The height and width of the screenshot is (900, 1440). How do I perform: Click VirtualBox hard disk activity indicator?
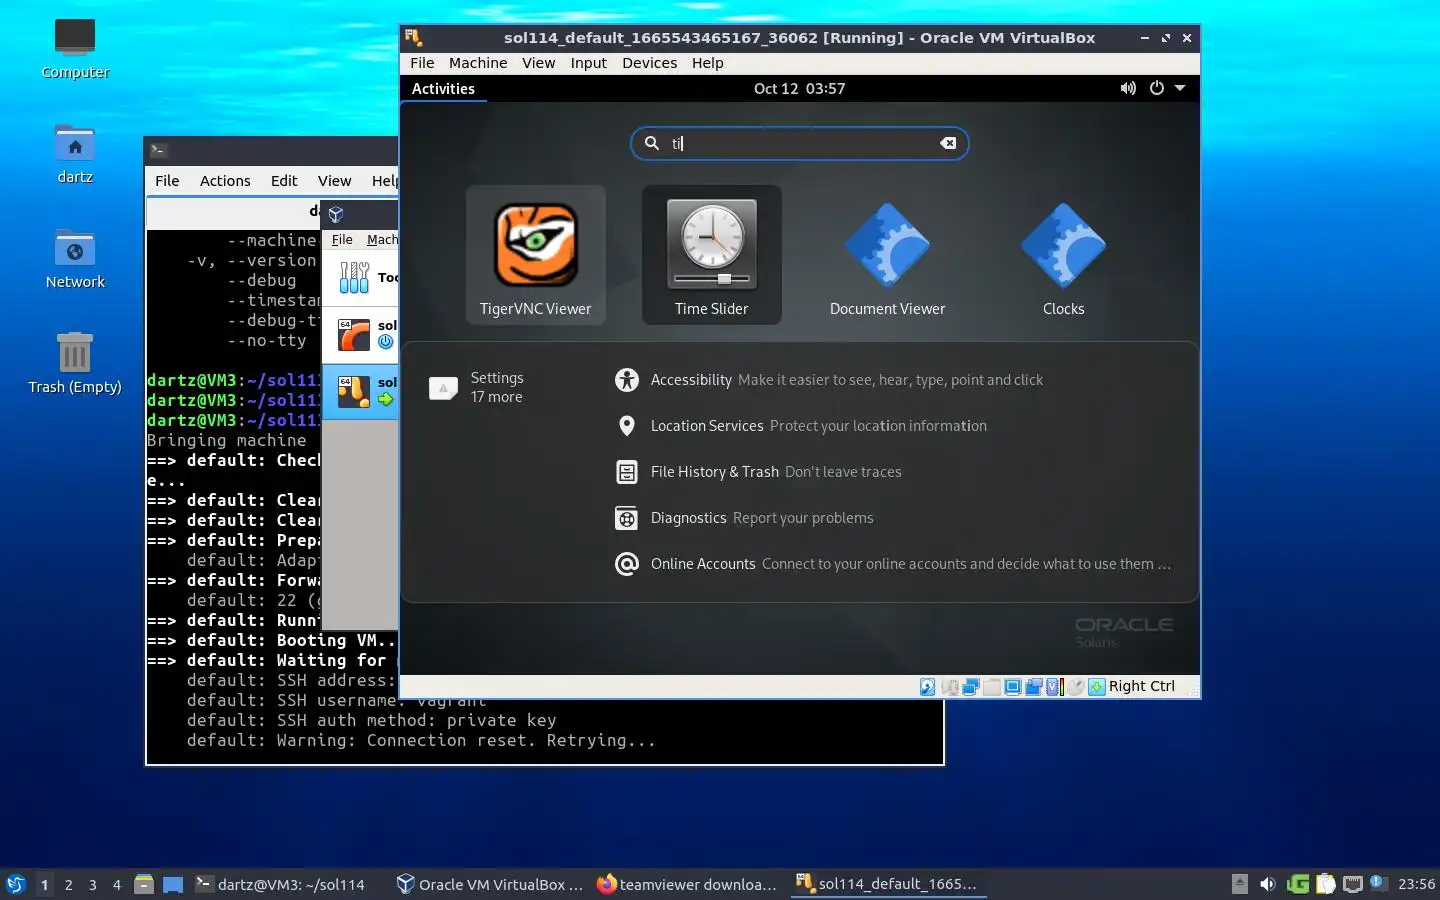pyautogui.click(x=927, y=687)
